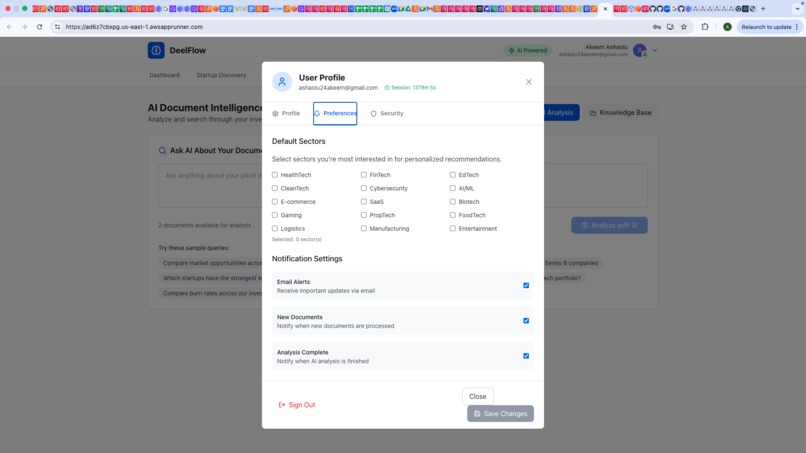
Task: Check the AI/ML sector
Action: point(452,188)
